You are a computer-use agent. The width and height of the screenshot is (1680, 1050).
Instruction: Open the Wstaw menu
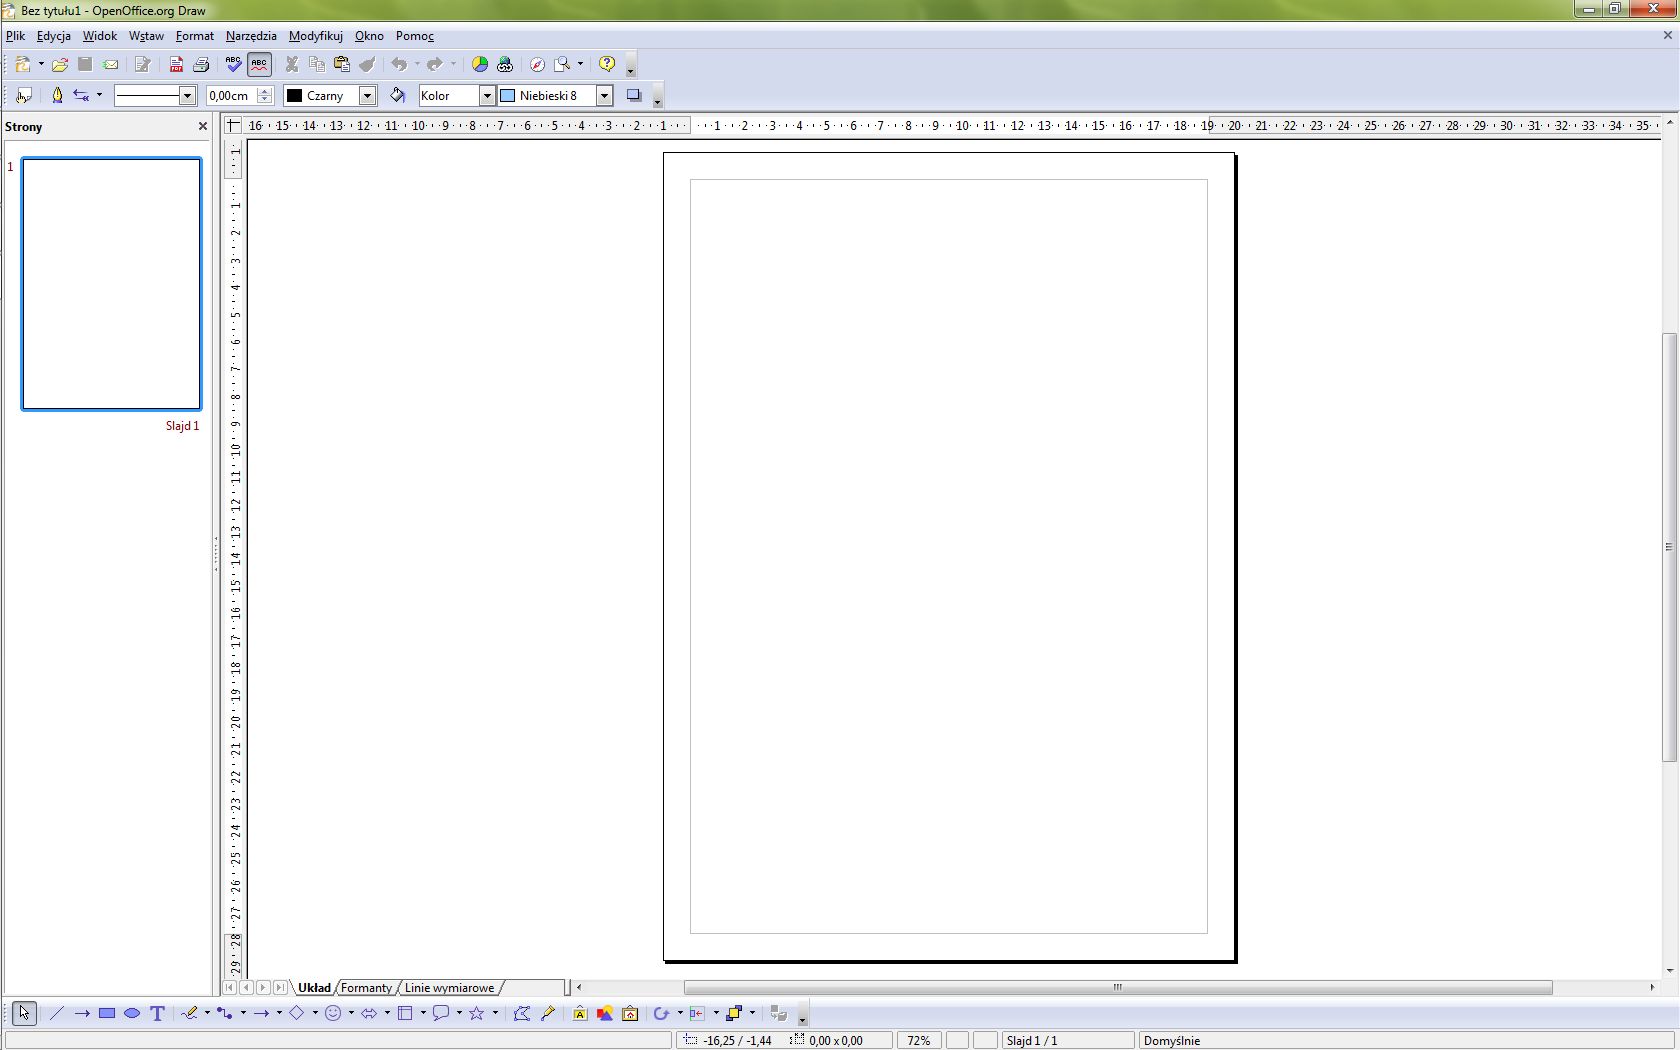[x=146, y=36]
